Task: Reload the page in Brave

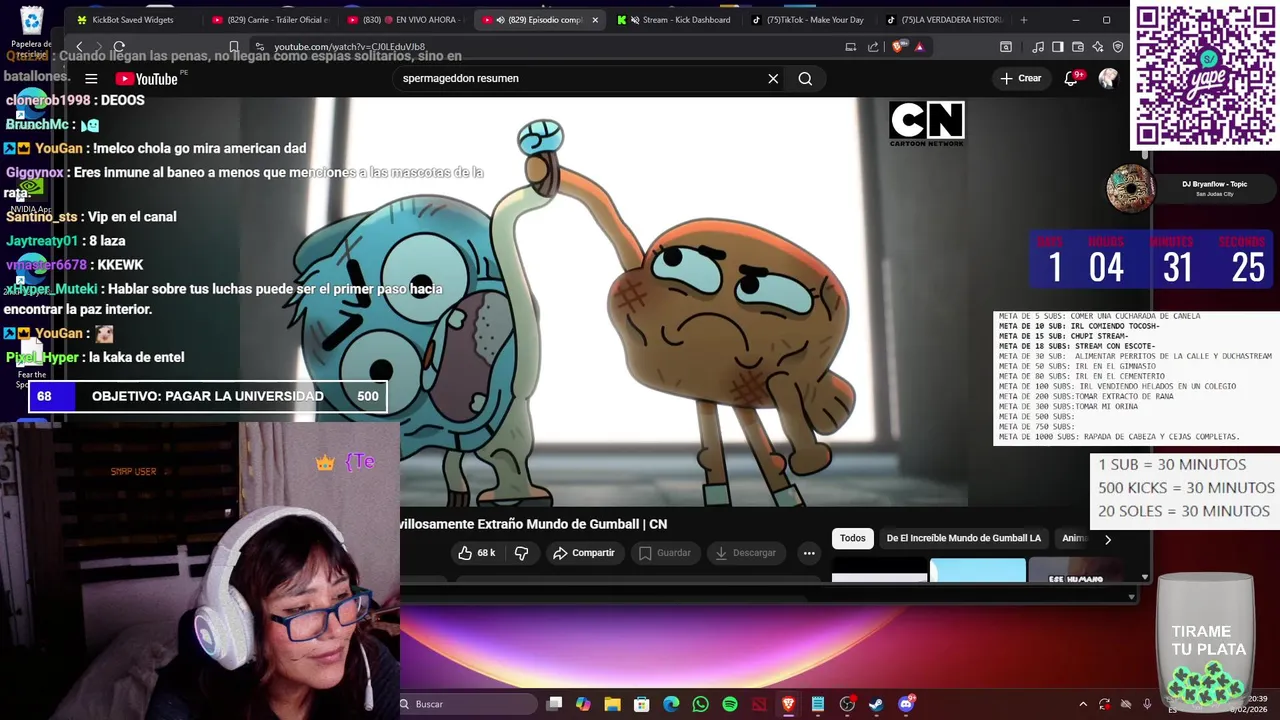Action: click(x=119, y=47)
